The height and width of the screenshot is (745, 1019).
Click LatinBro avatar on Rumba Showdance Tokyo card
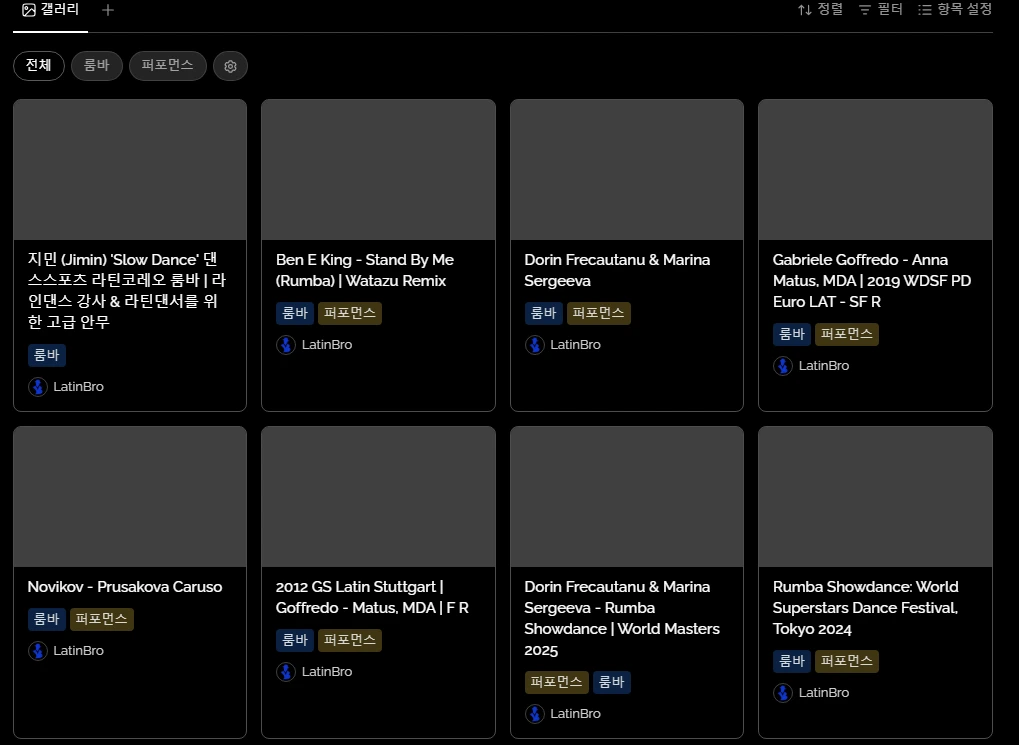pos(783,693)
